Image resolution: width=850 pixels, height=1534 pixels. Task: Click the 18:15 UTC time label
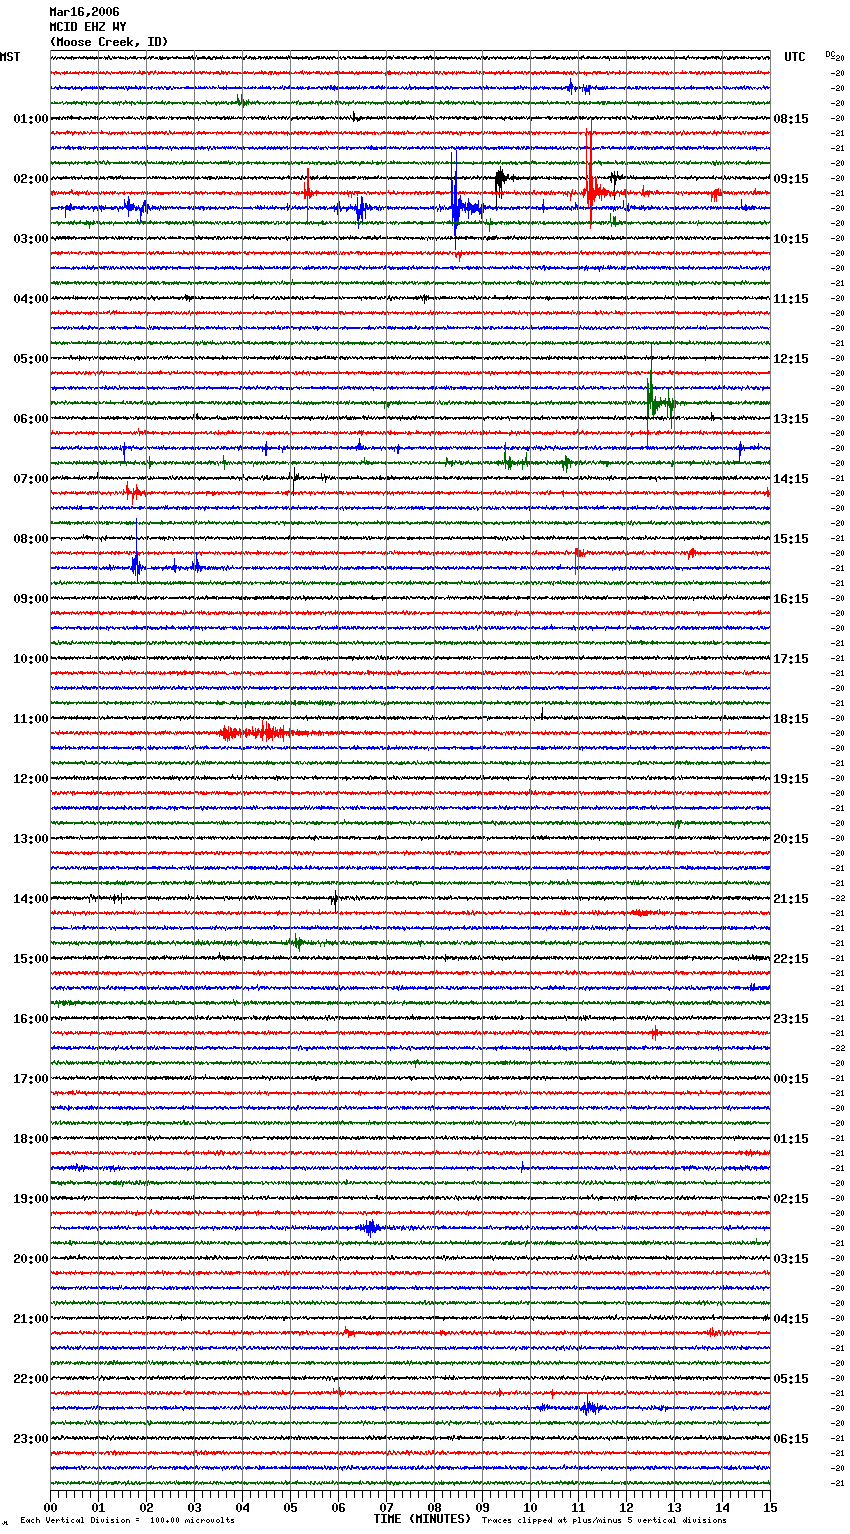(x=791, y=719)
